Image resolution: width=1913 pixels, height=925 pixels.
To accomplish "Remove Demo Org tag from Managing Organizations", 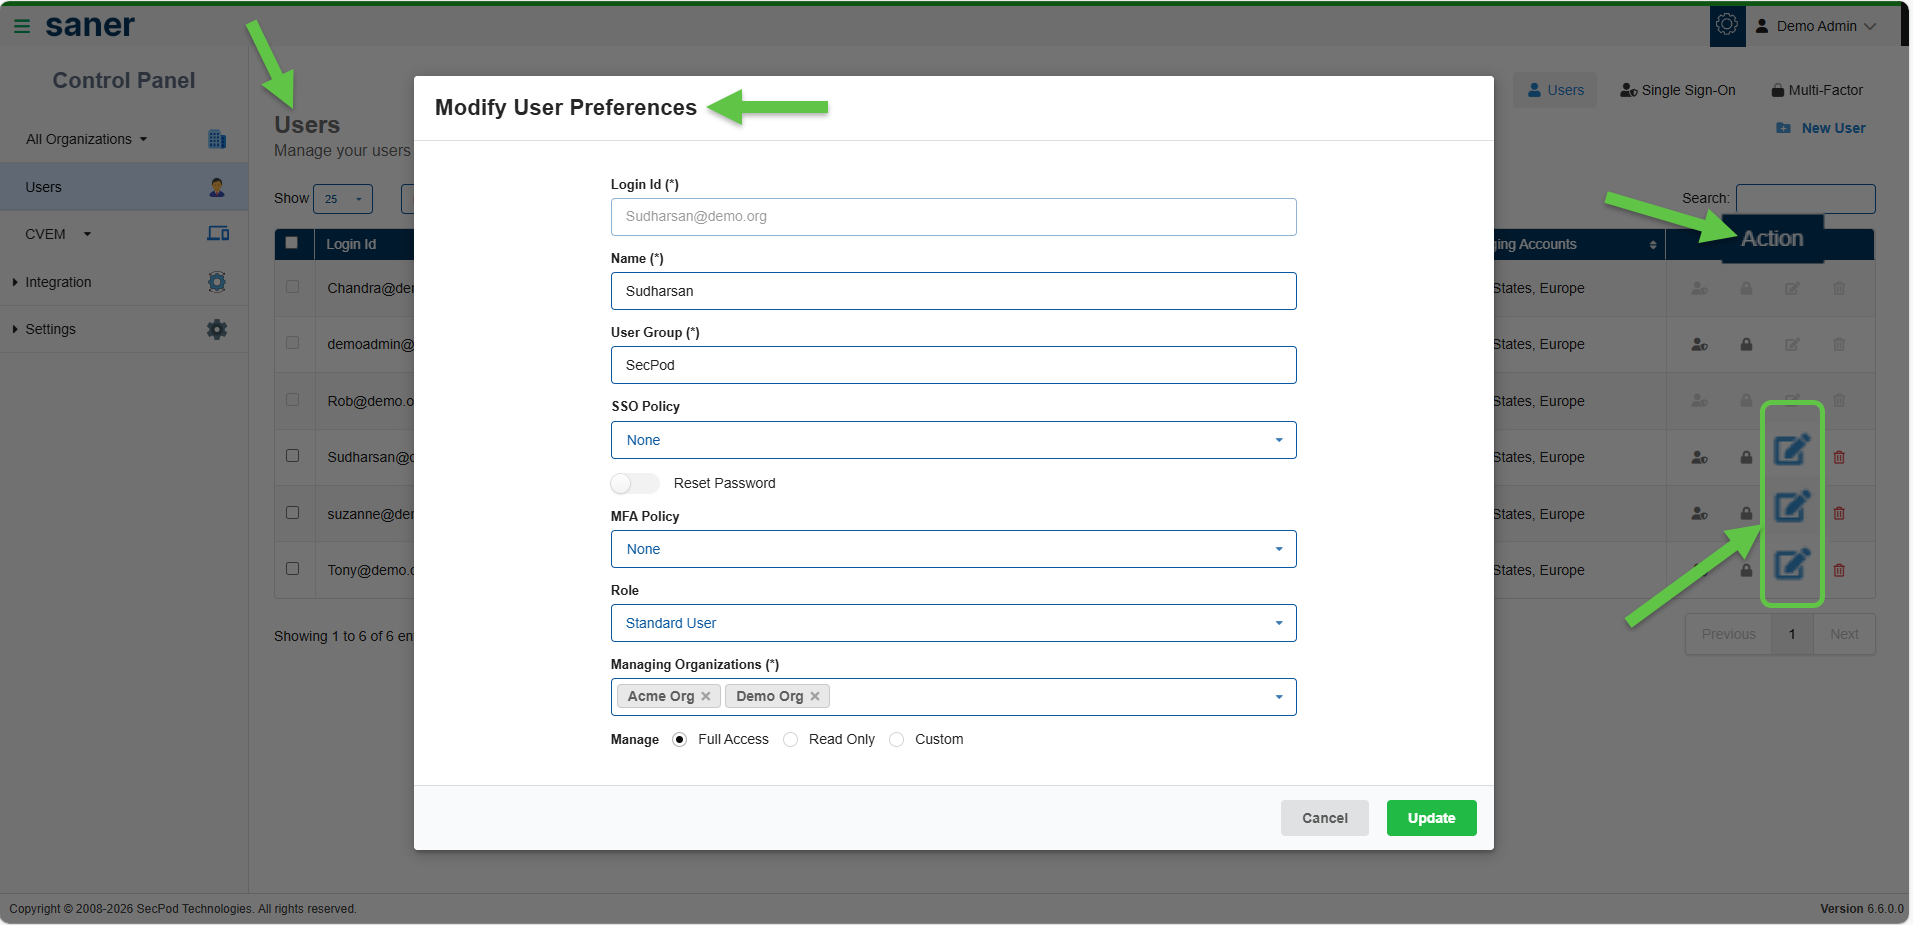I will [815, 697].
